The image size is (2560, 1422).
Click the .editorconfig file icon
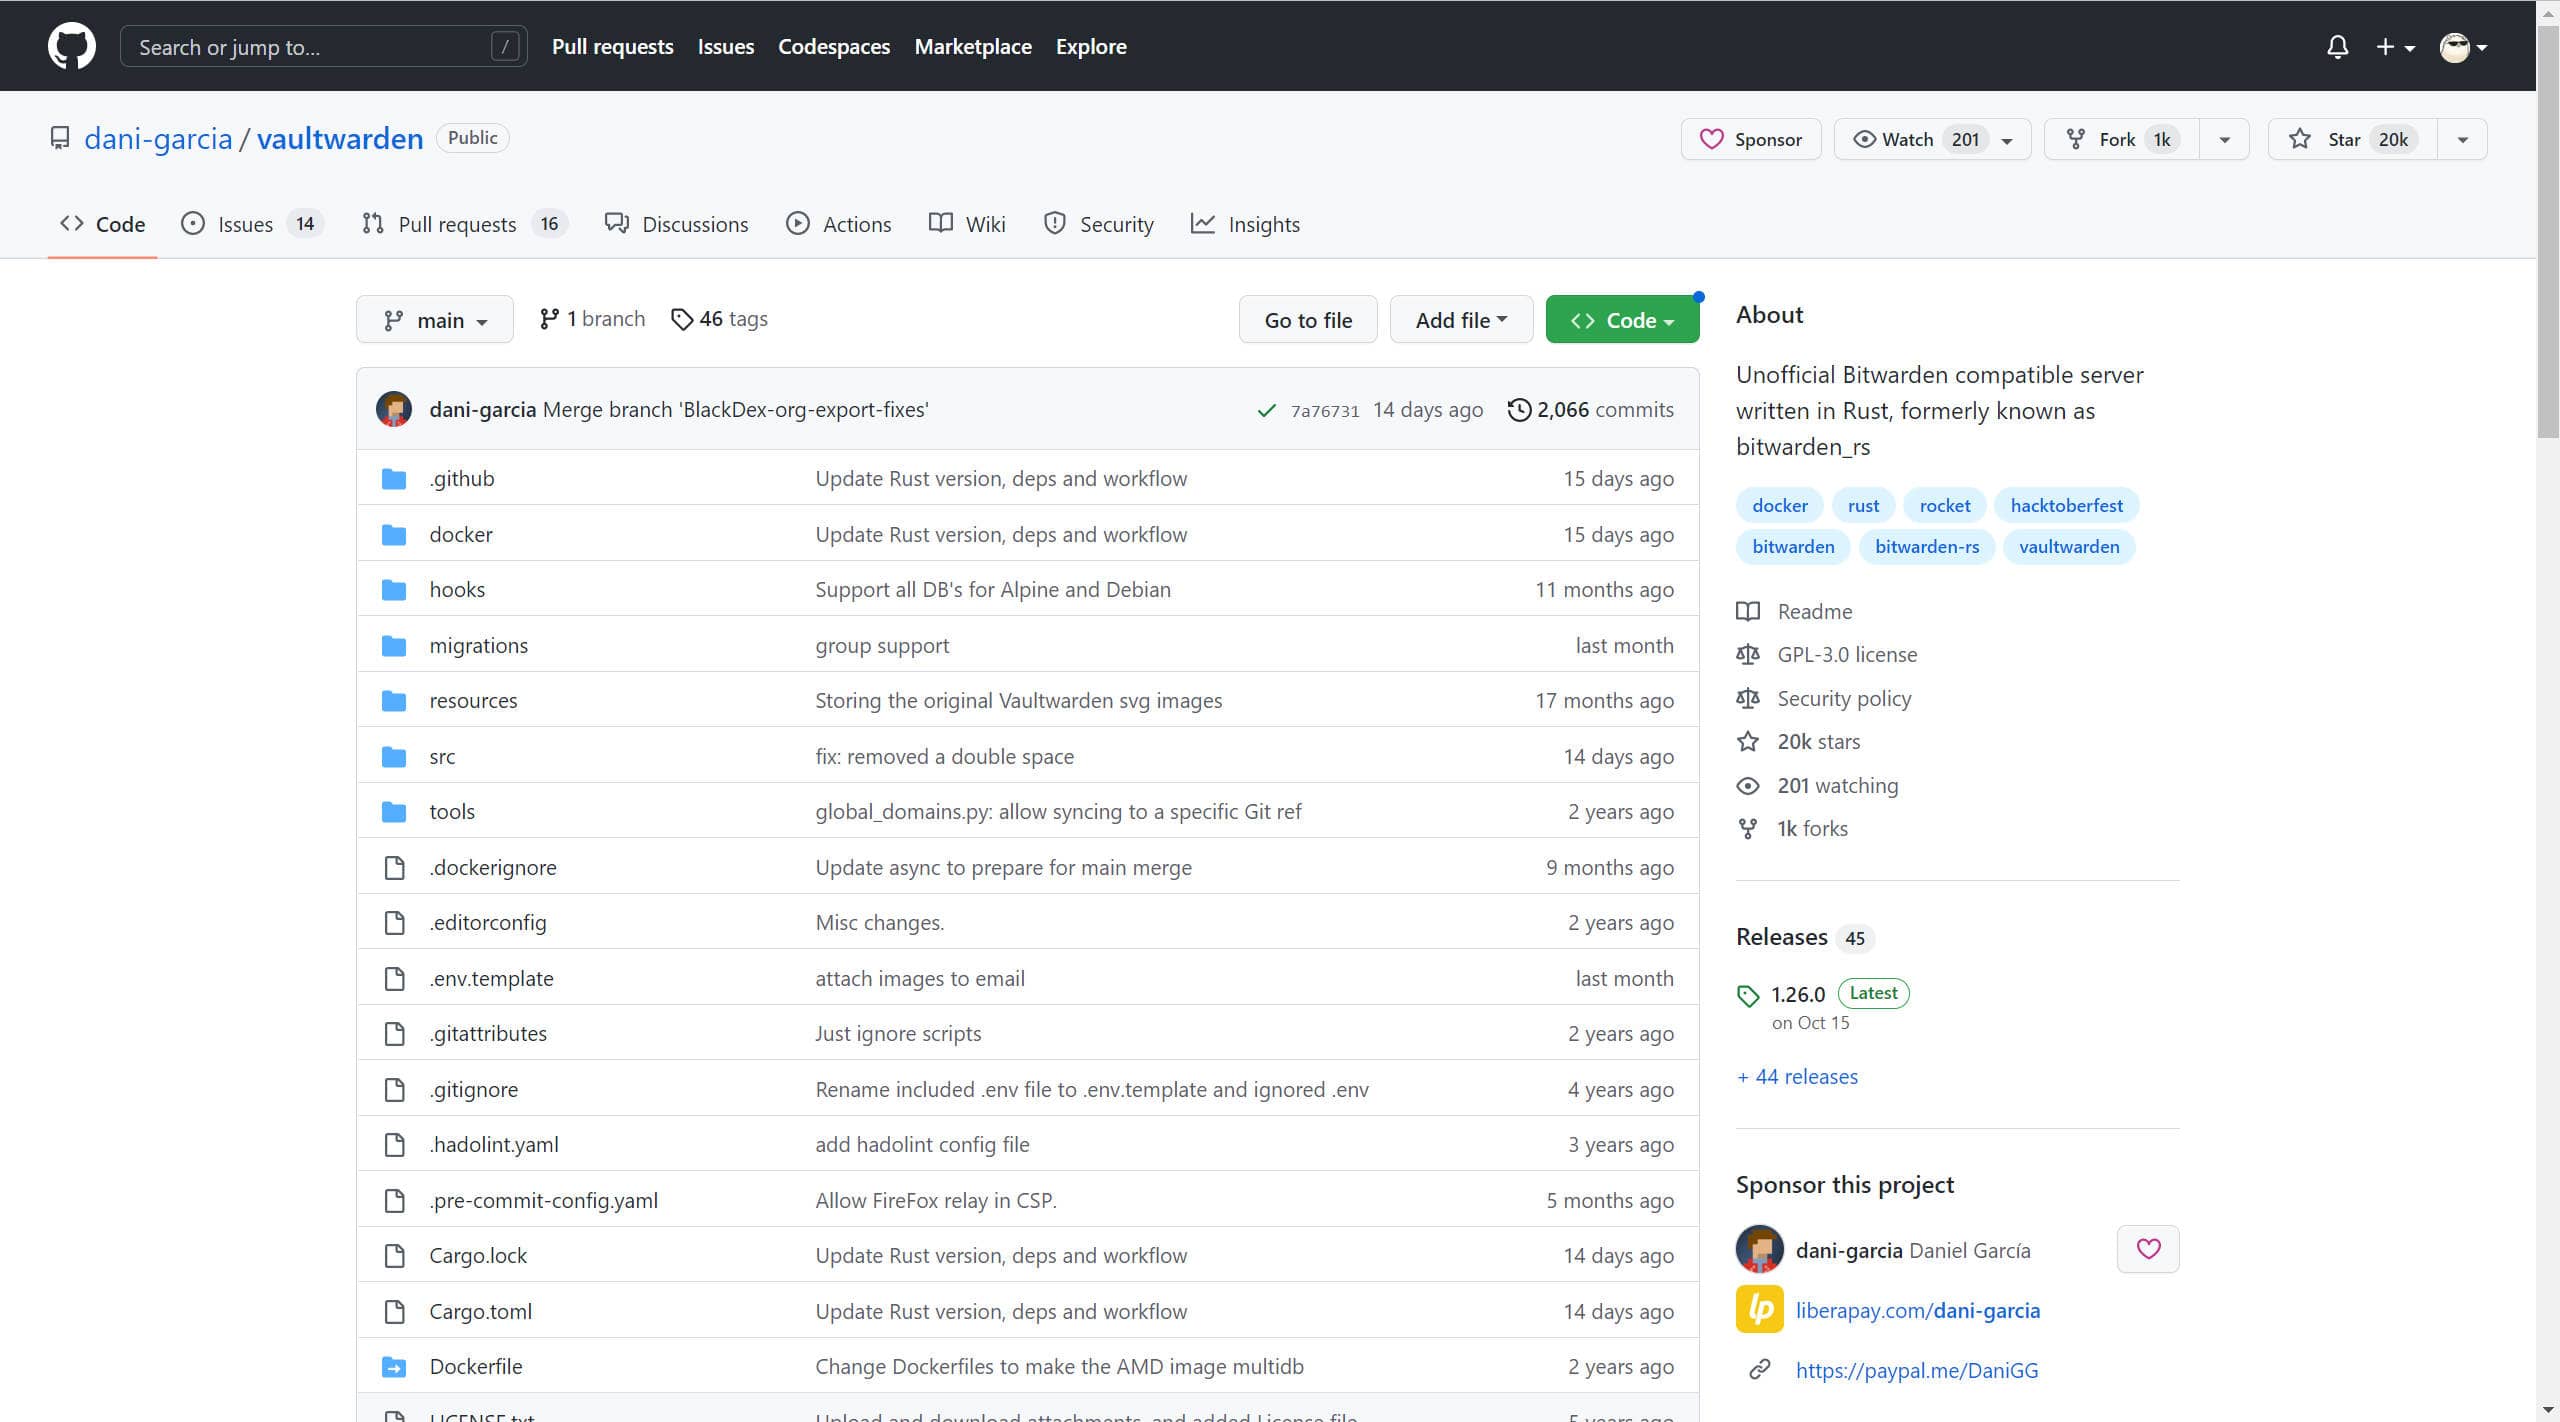pos(395,923)
